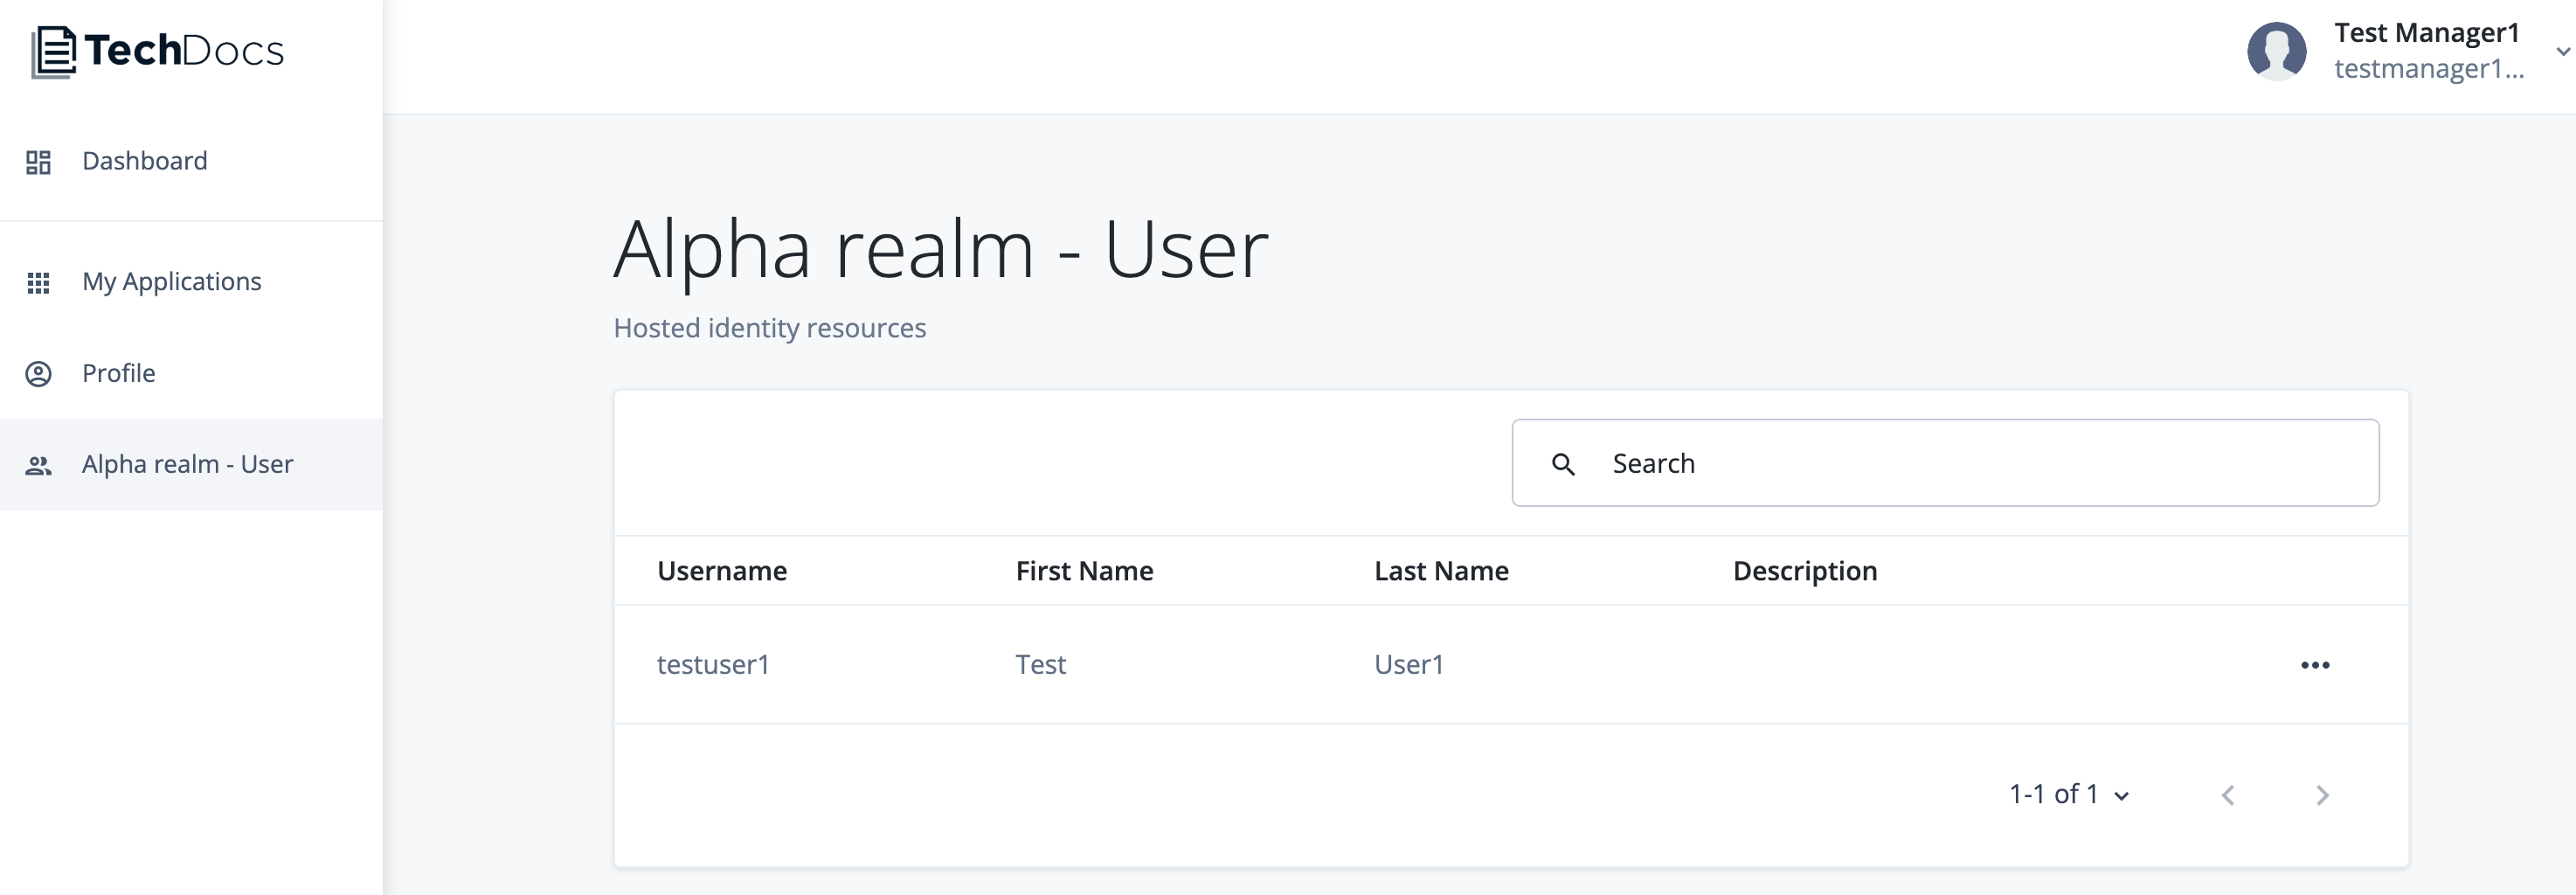The image size is (2576, 895).
Task: Click the search magnifier icon
Action: pyautogui.click(x=1565, y=463)
